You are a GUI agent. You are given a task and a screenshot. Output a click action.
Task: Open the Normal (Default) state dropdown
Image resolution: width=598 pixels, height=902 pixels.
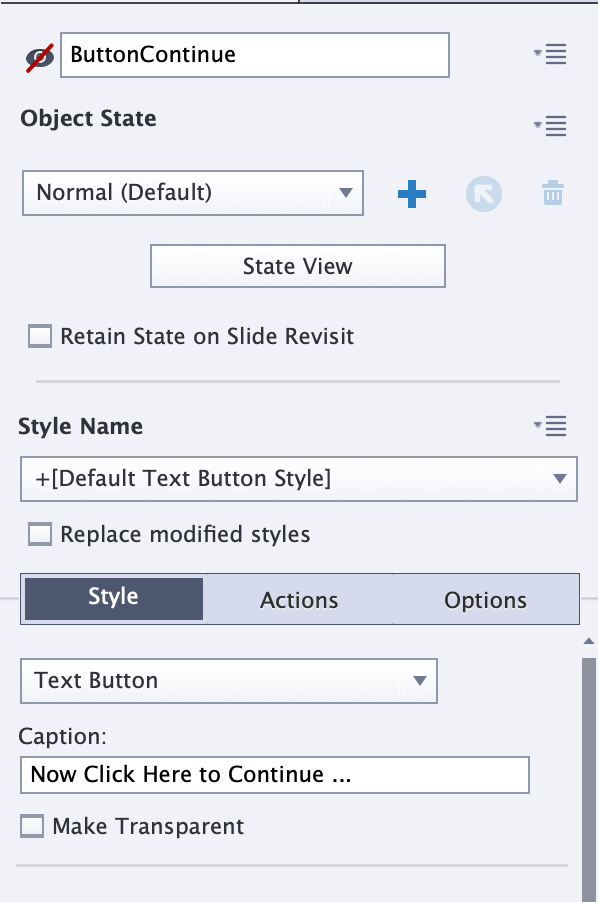tap(193, 193)
